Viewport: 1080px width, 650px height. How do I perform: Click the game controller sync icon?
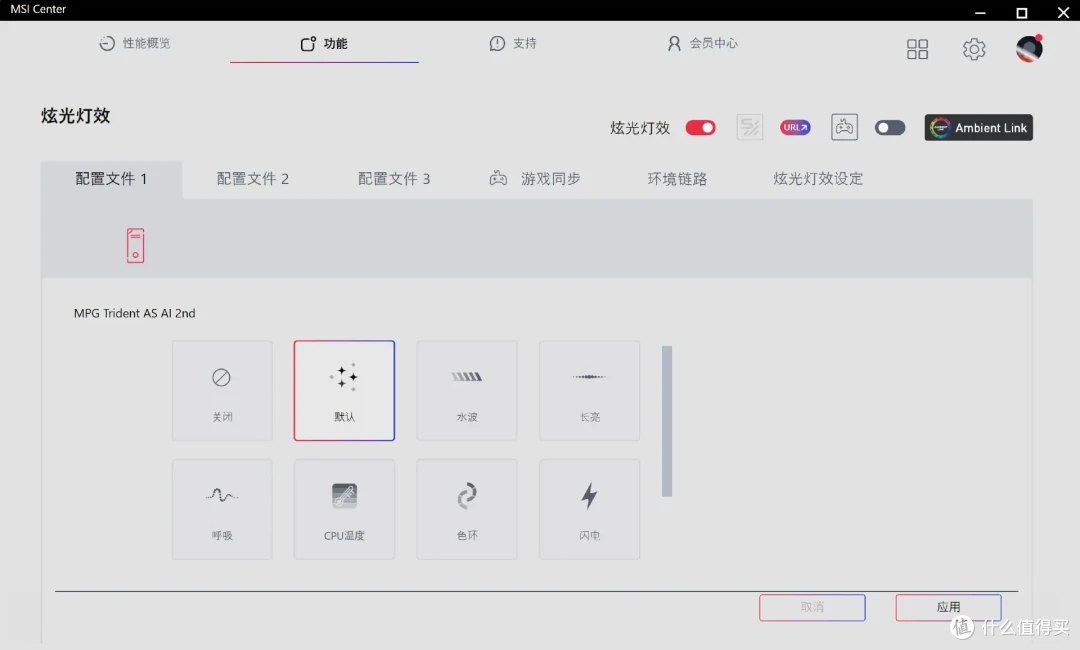point(844,127)
